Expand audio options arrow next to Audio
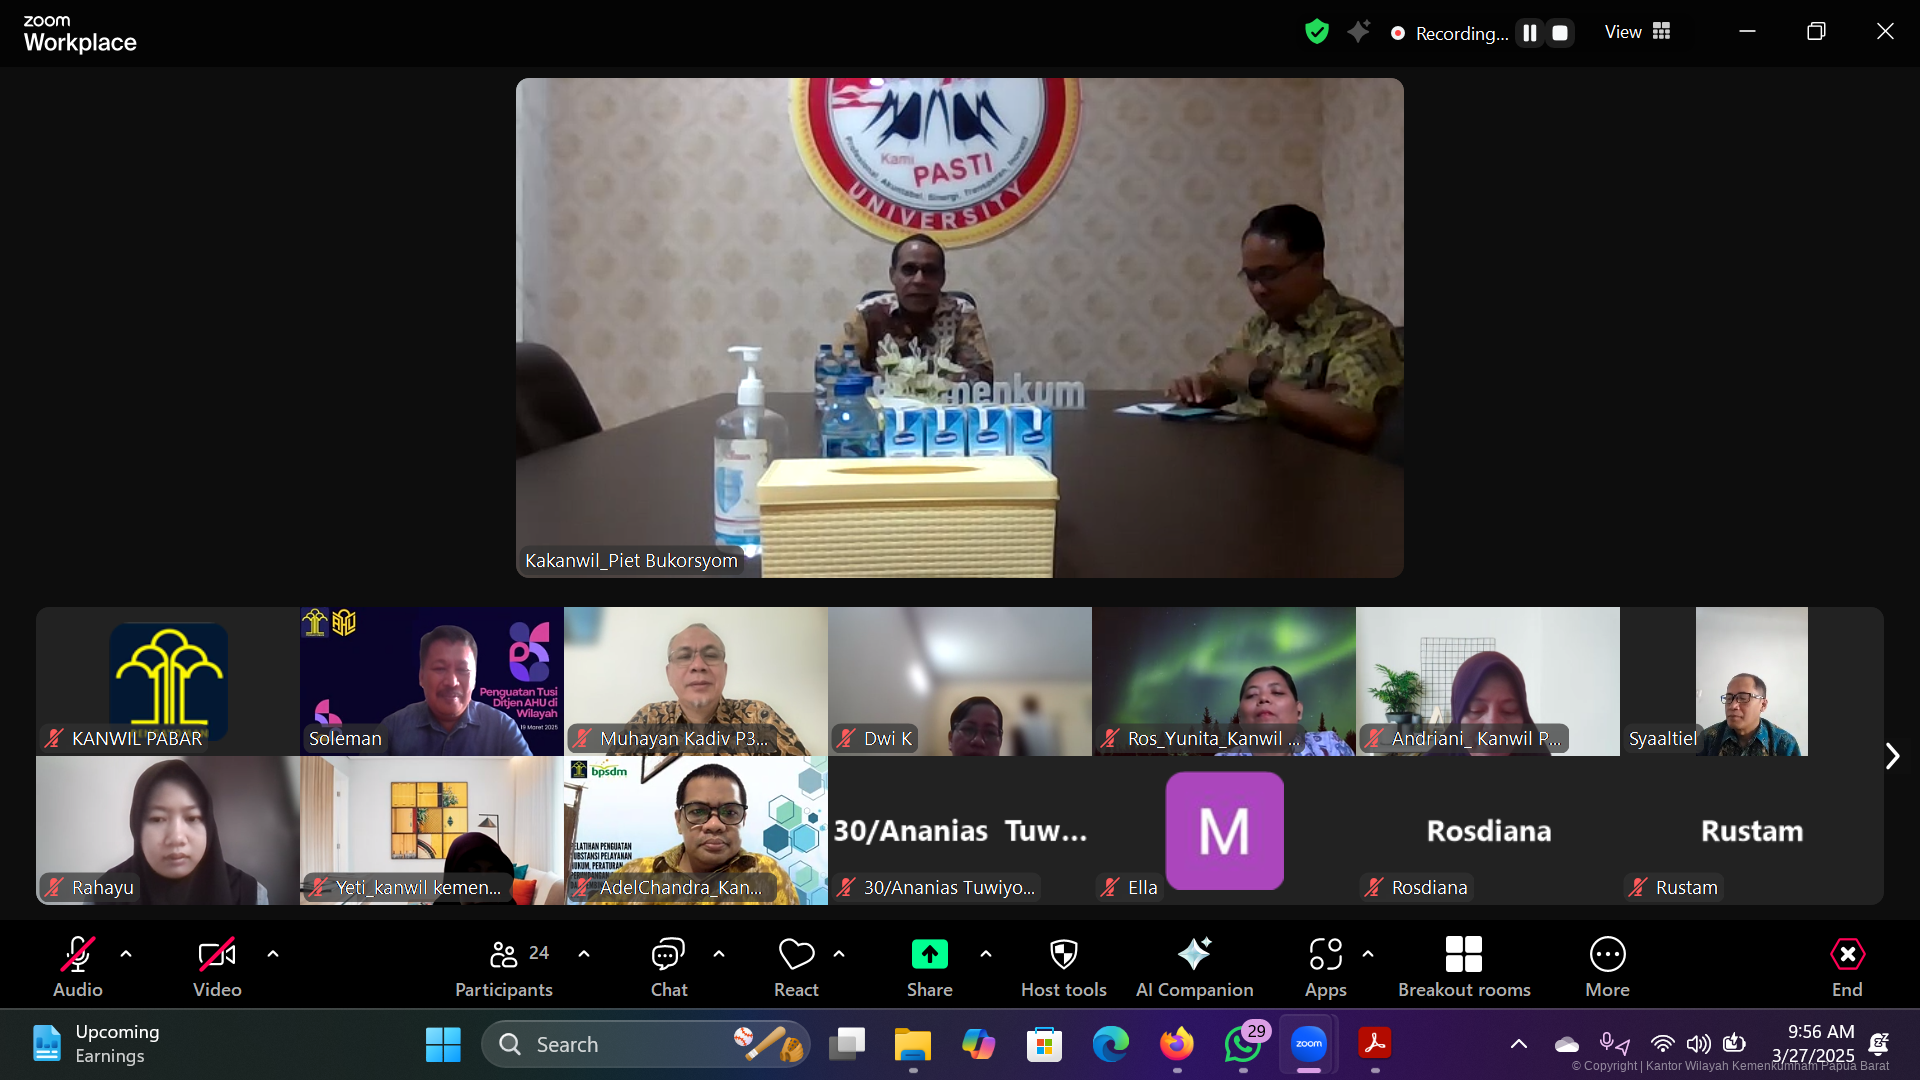The image size is (1920, 1080). pos(126,954)
